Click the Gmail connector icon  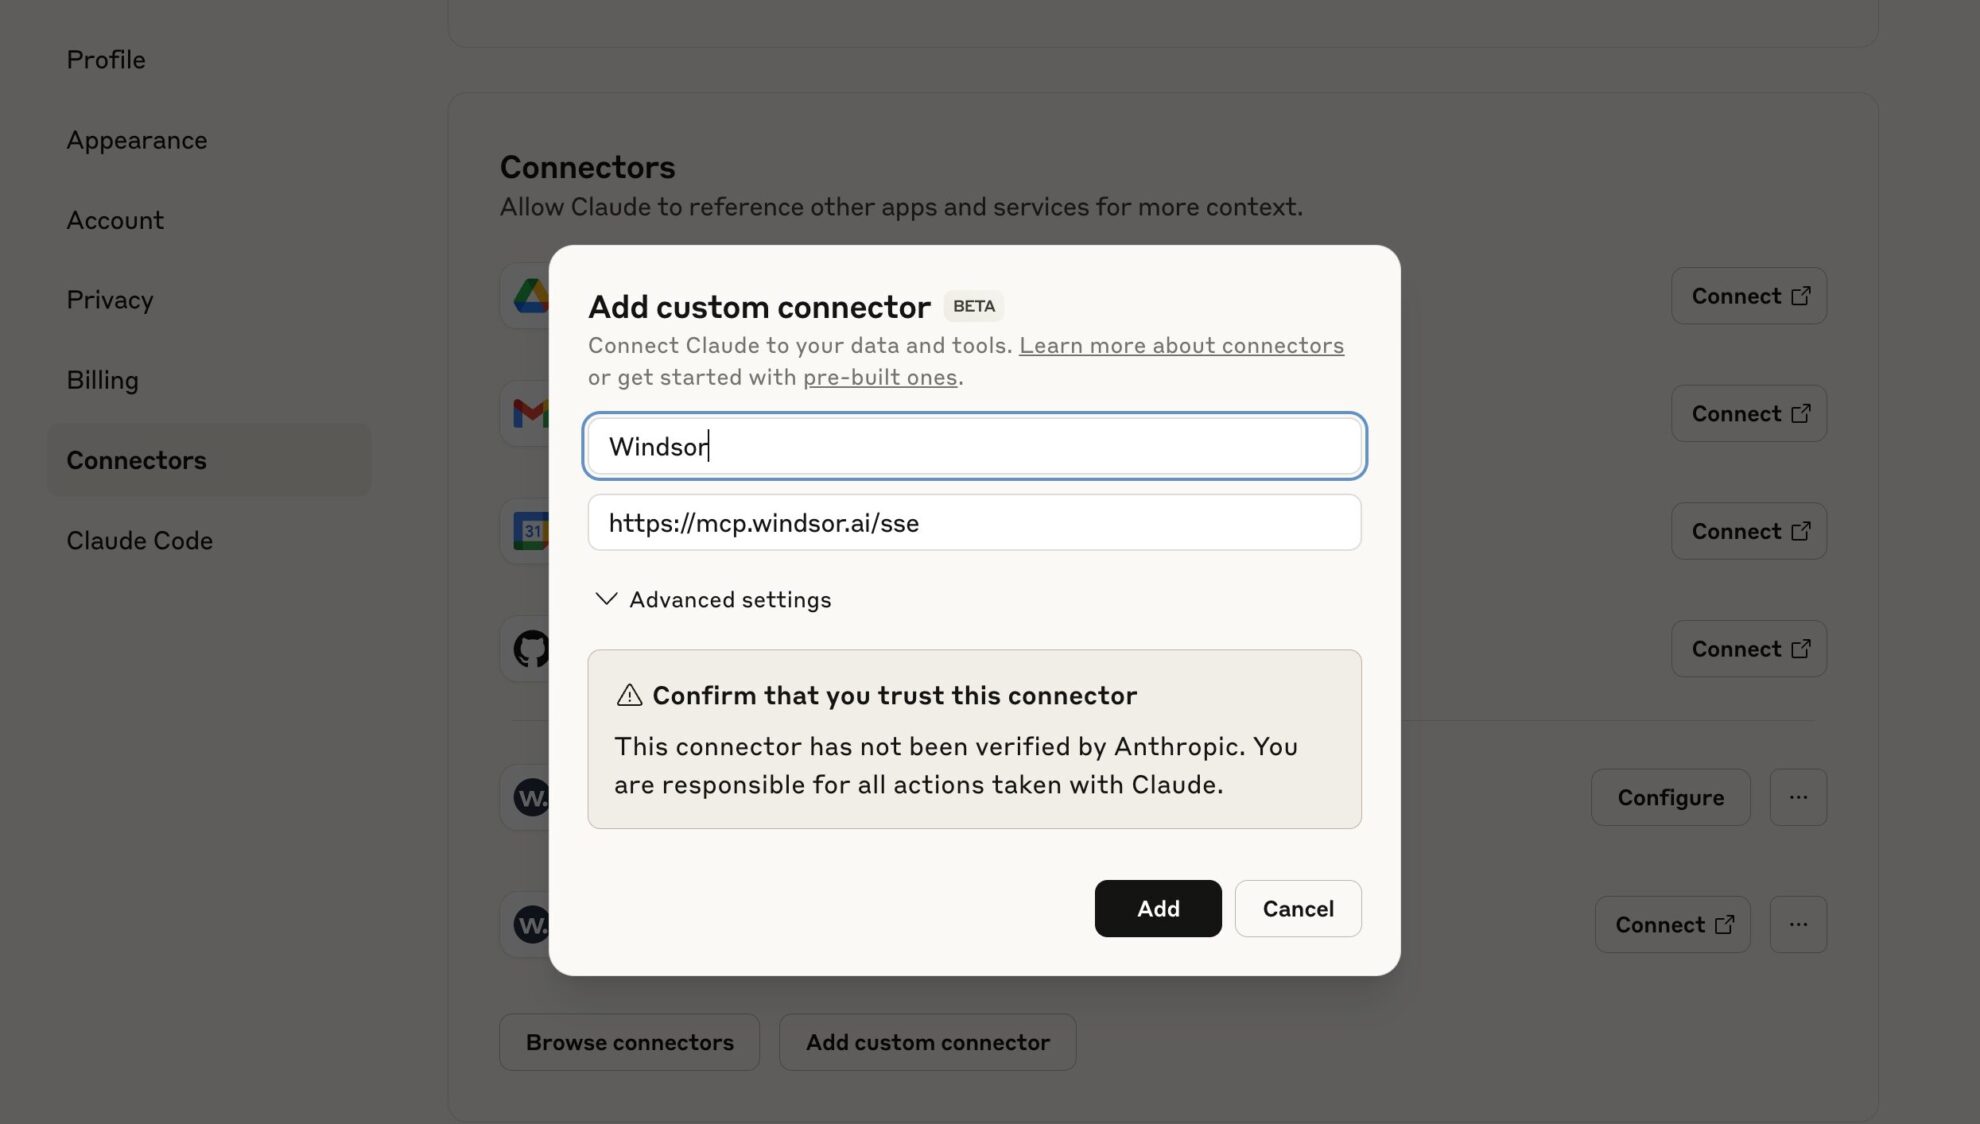click(531, 413)
